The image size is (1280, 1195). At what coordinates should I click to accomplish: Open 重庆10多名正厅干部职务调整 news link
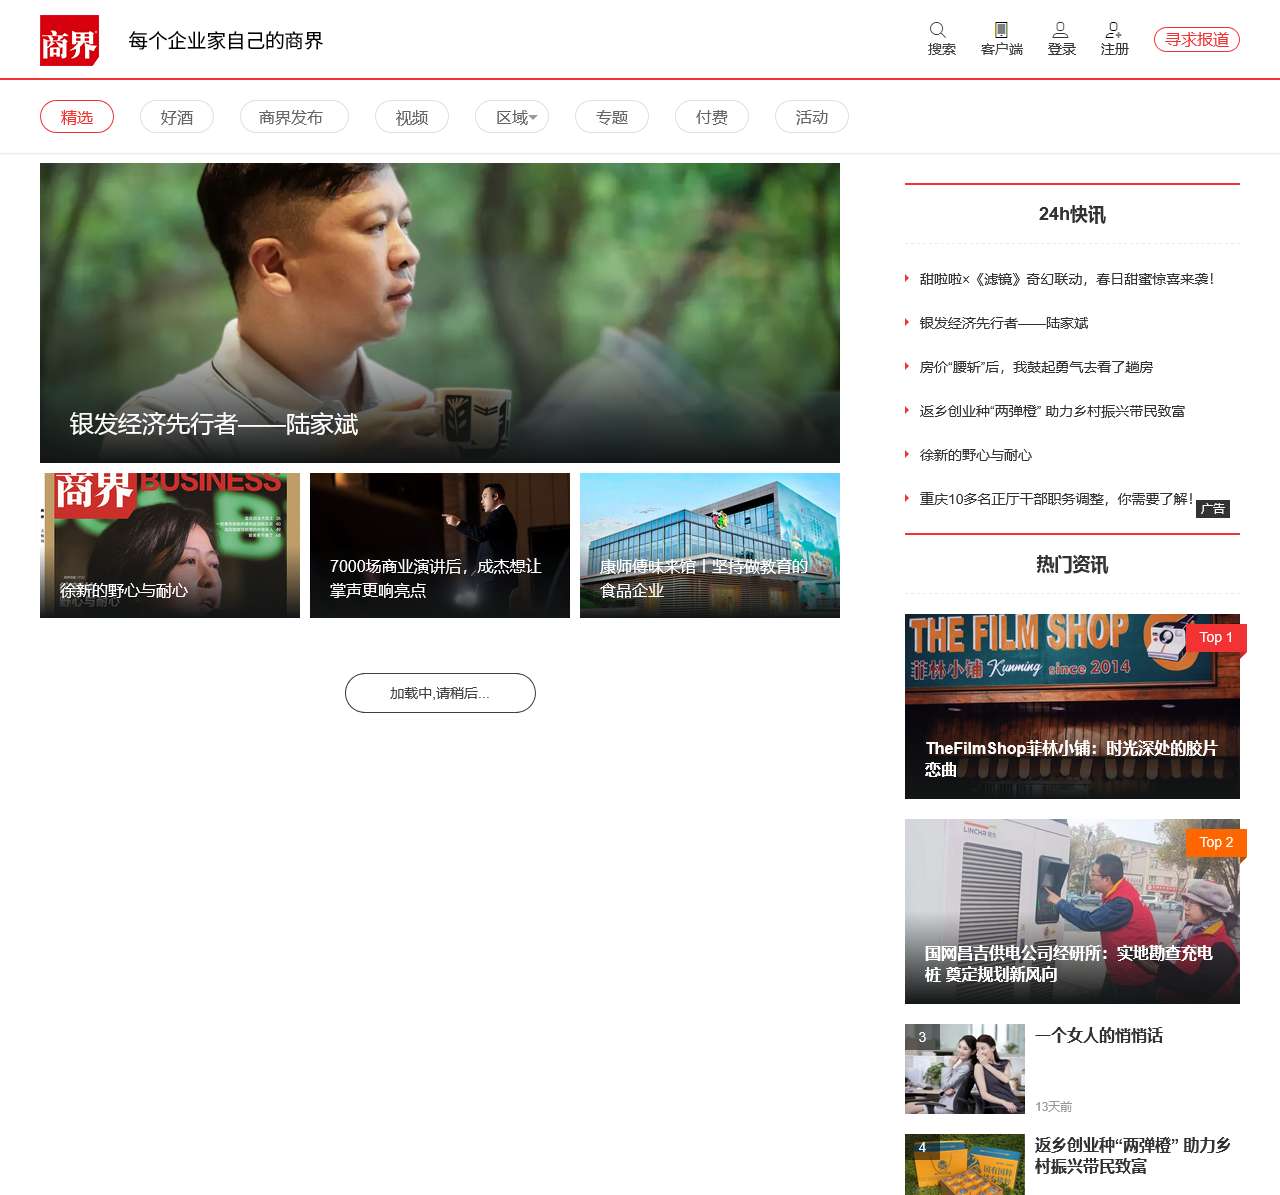click(1056, 499)
